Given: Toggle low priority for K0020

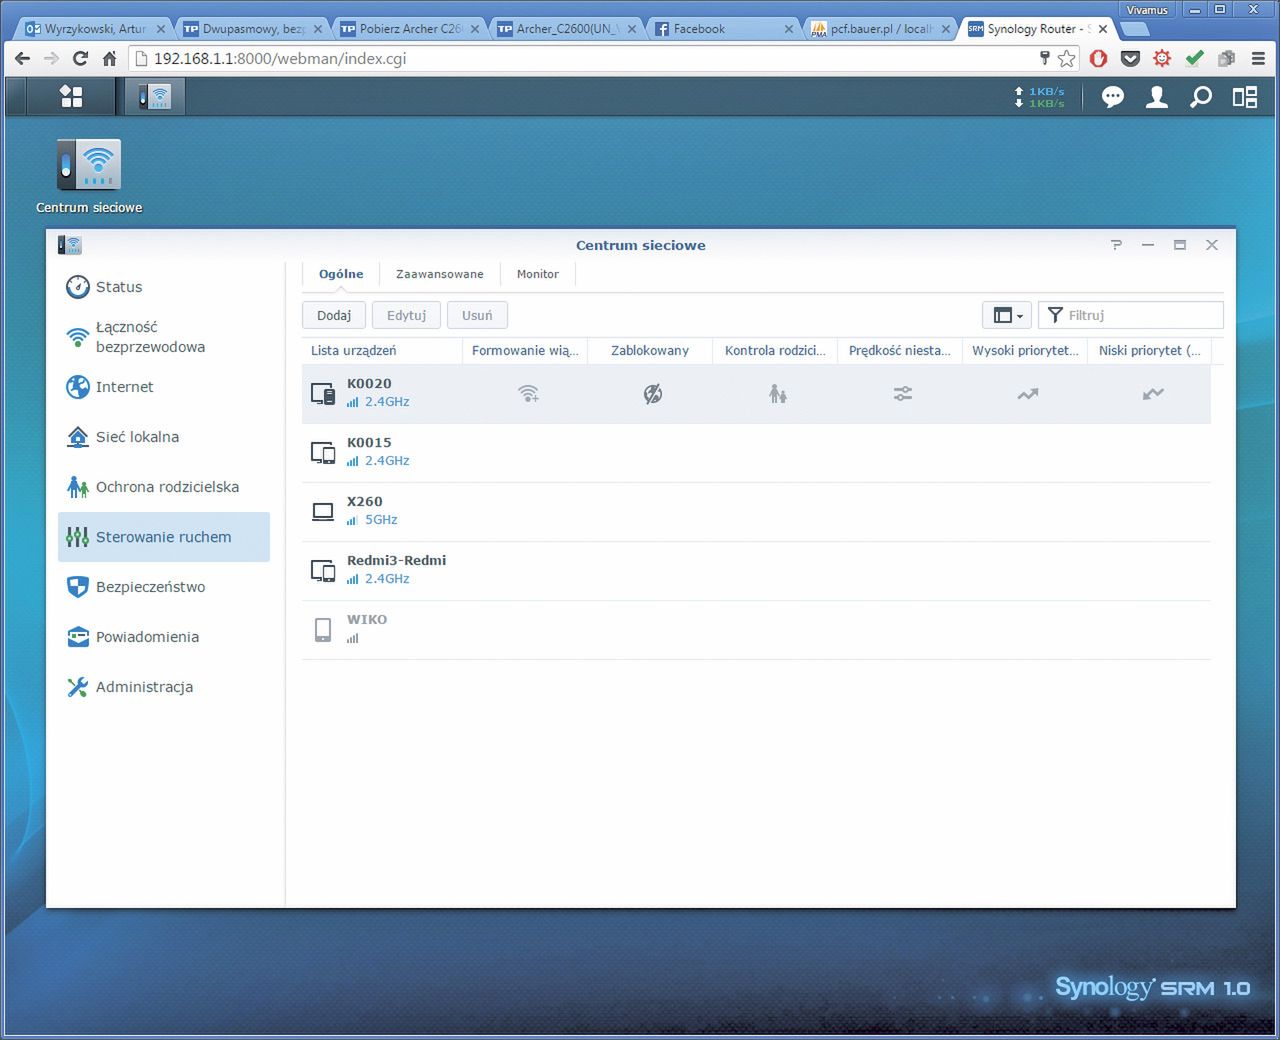Looking at the screenshot, I should point(1153,394).
